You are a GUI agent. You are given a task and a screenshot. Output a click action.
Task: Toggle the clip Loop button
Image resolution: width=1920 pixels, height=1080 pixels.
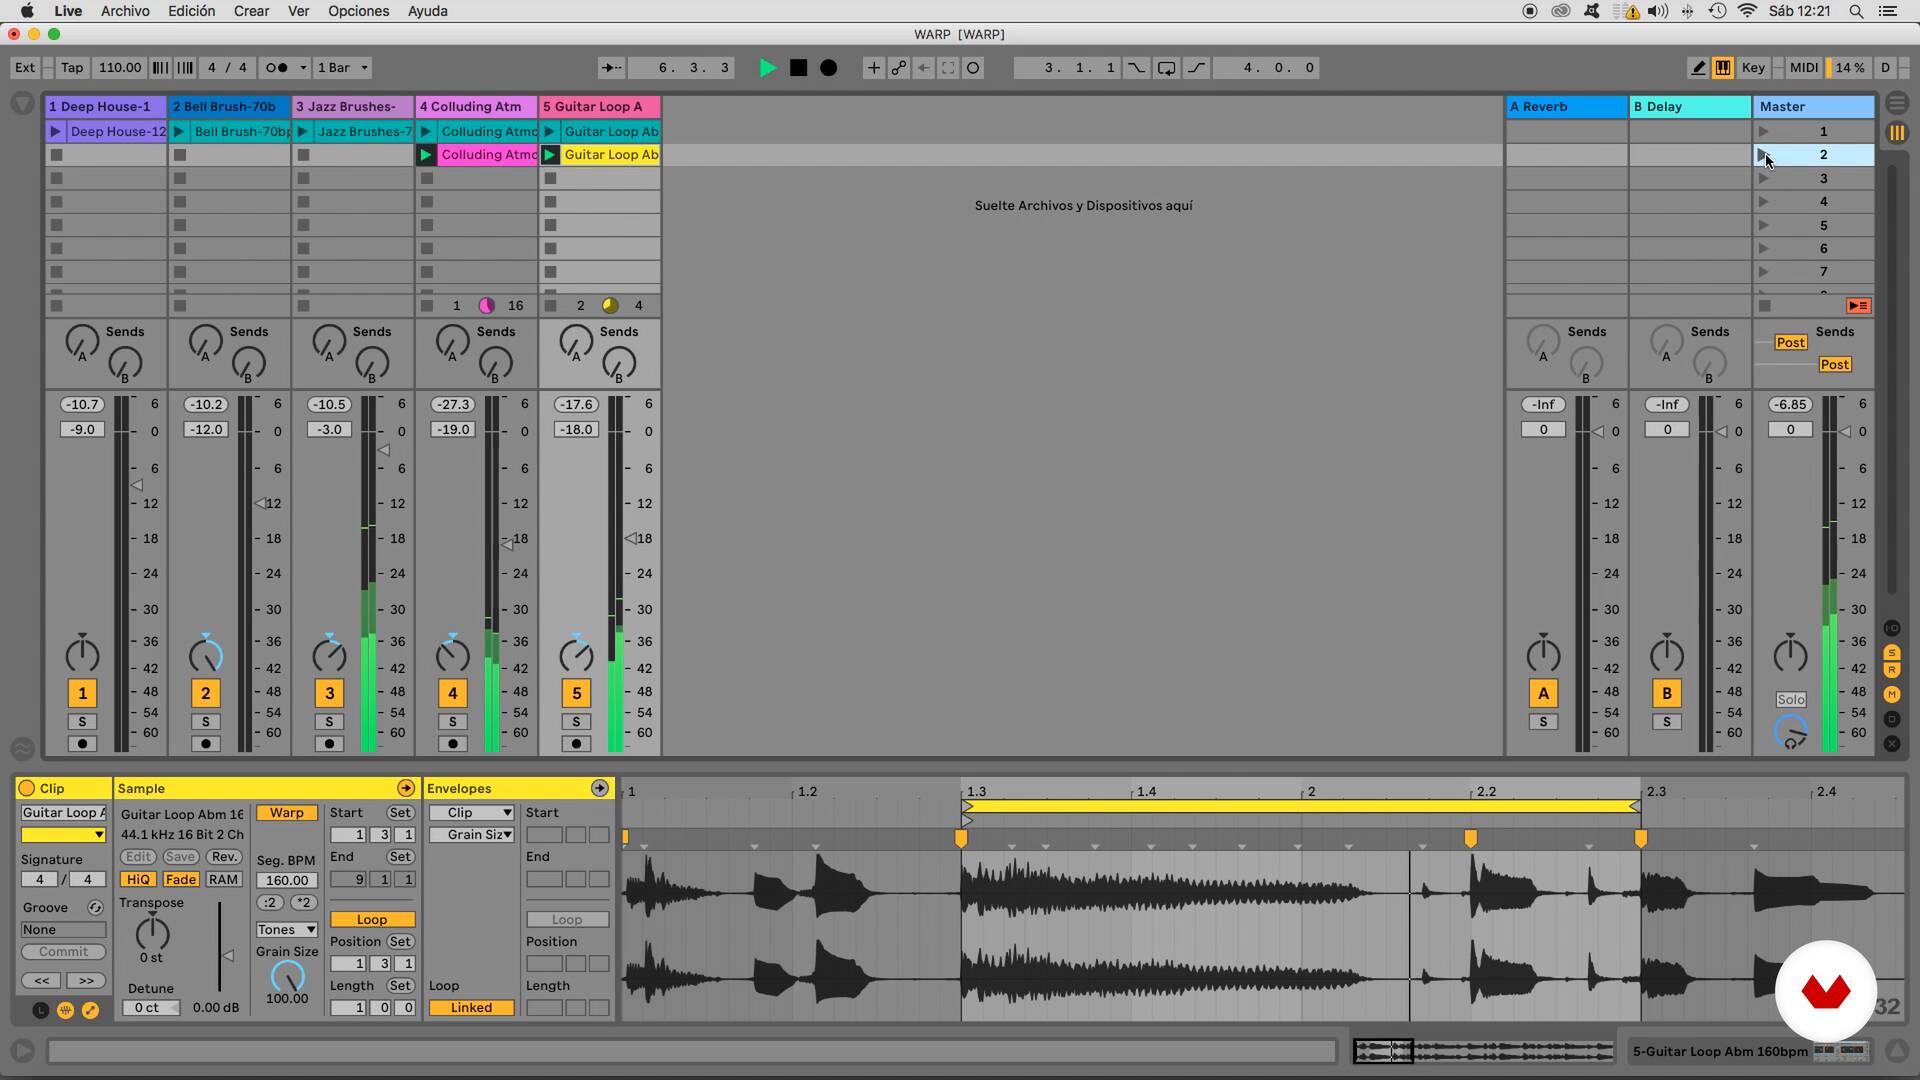(x=372, y=920)
